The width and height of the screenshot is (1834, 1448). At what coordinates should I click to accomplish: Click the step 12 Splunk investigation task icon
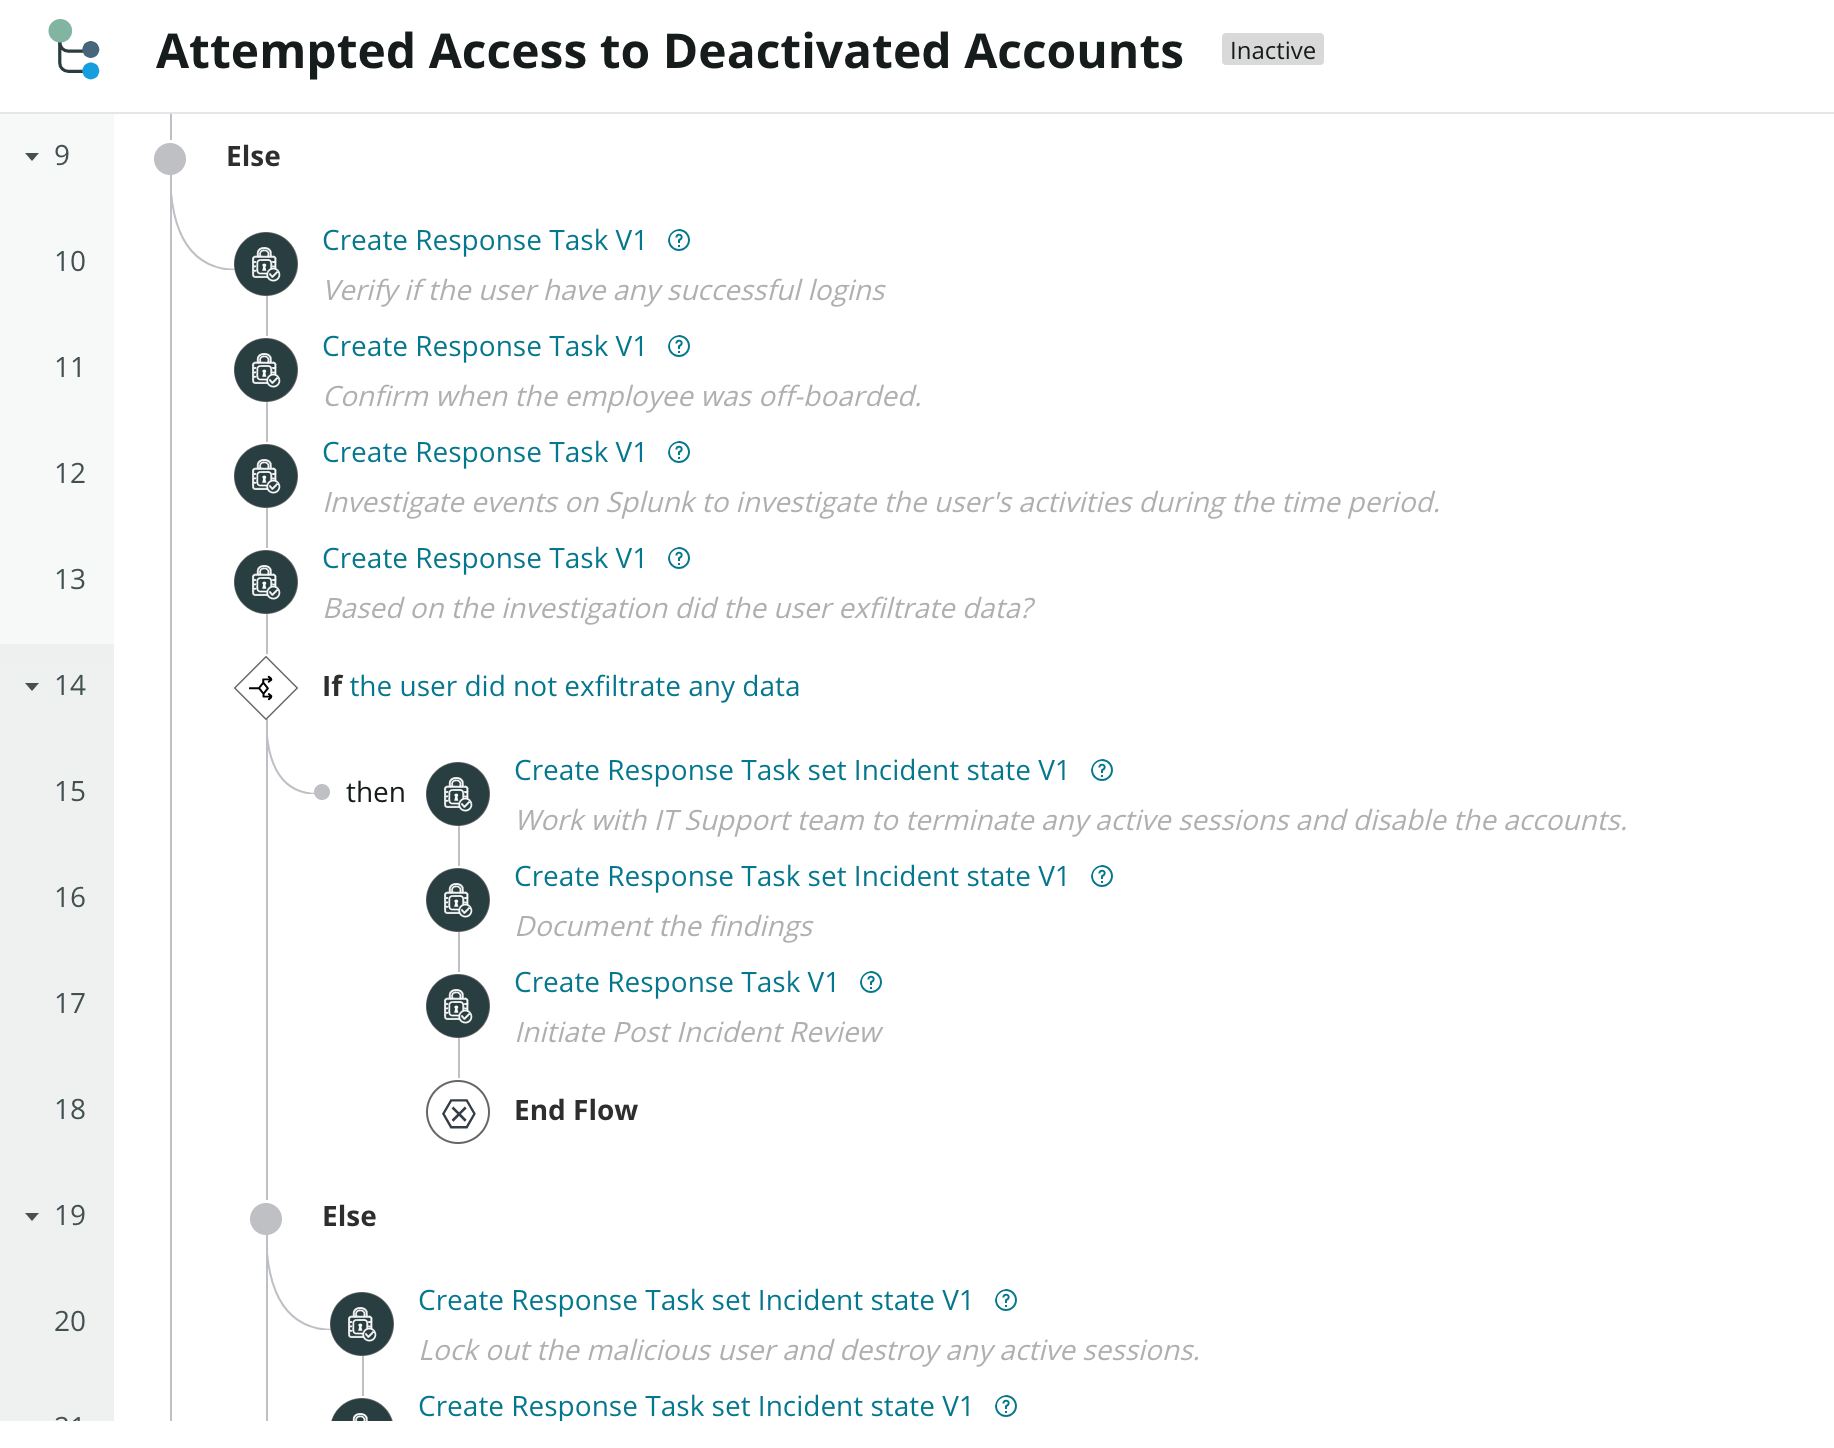click(266, 476)
